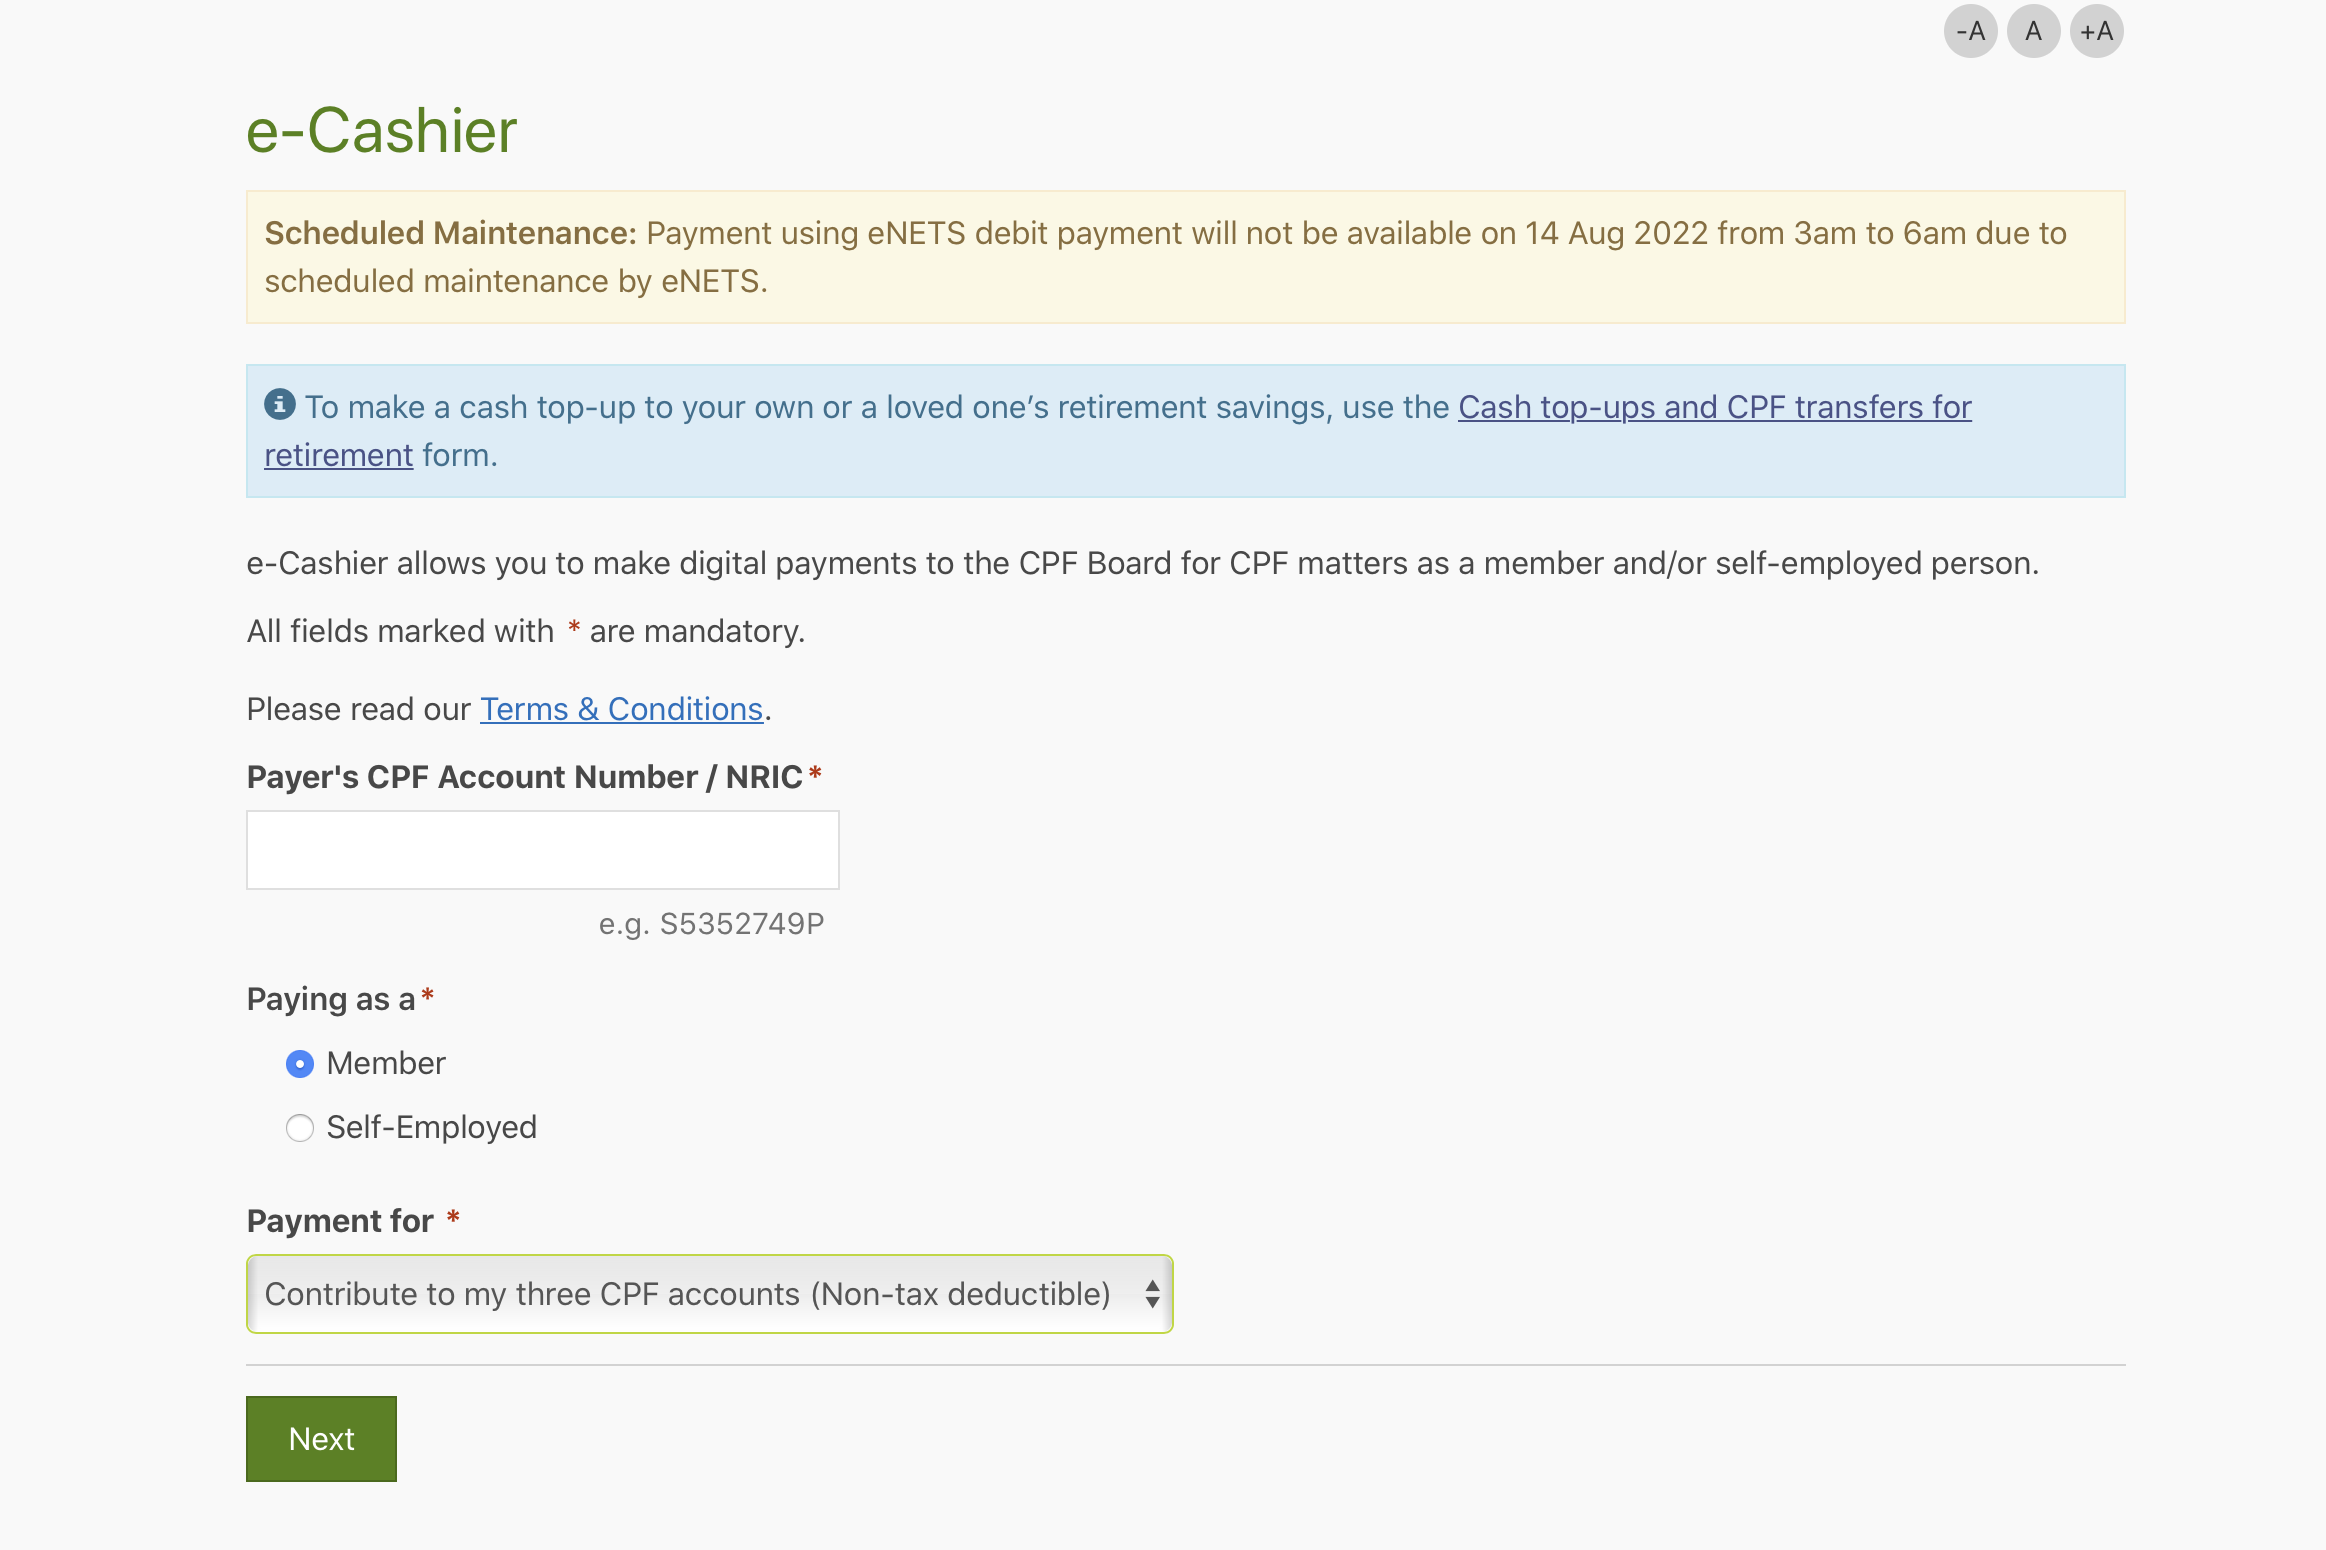Click the e-Cashier page heading
Viewport: 2326px width, 1550px height.
coord(381,131)
